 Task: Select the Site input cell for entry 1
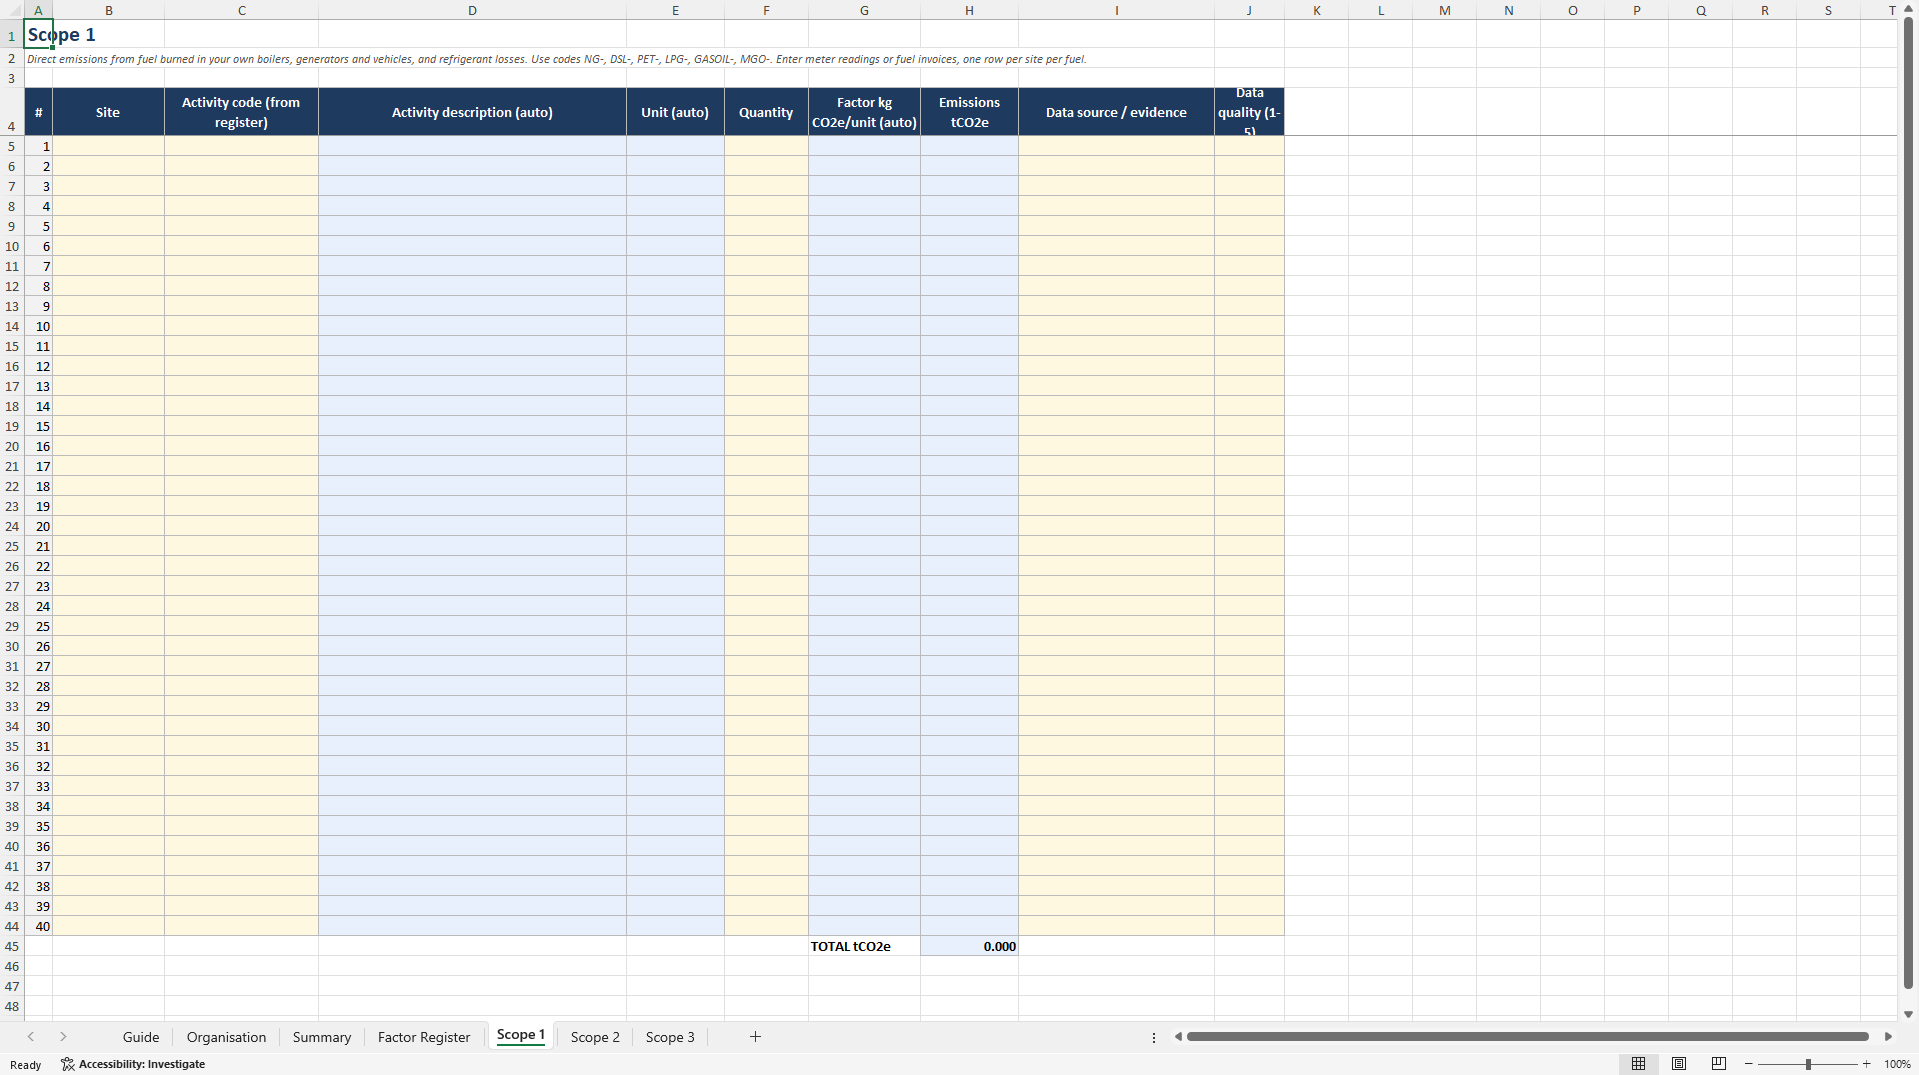point(108,146)
